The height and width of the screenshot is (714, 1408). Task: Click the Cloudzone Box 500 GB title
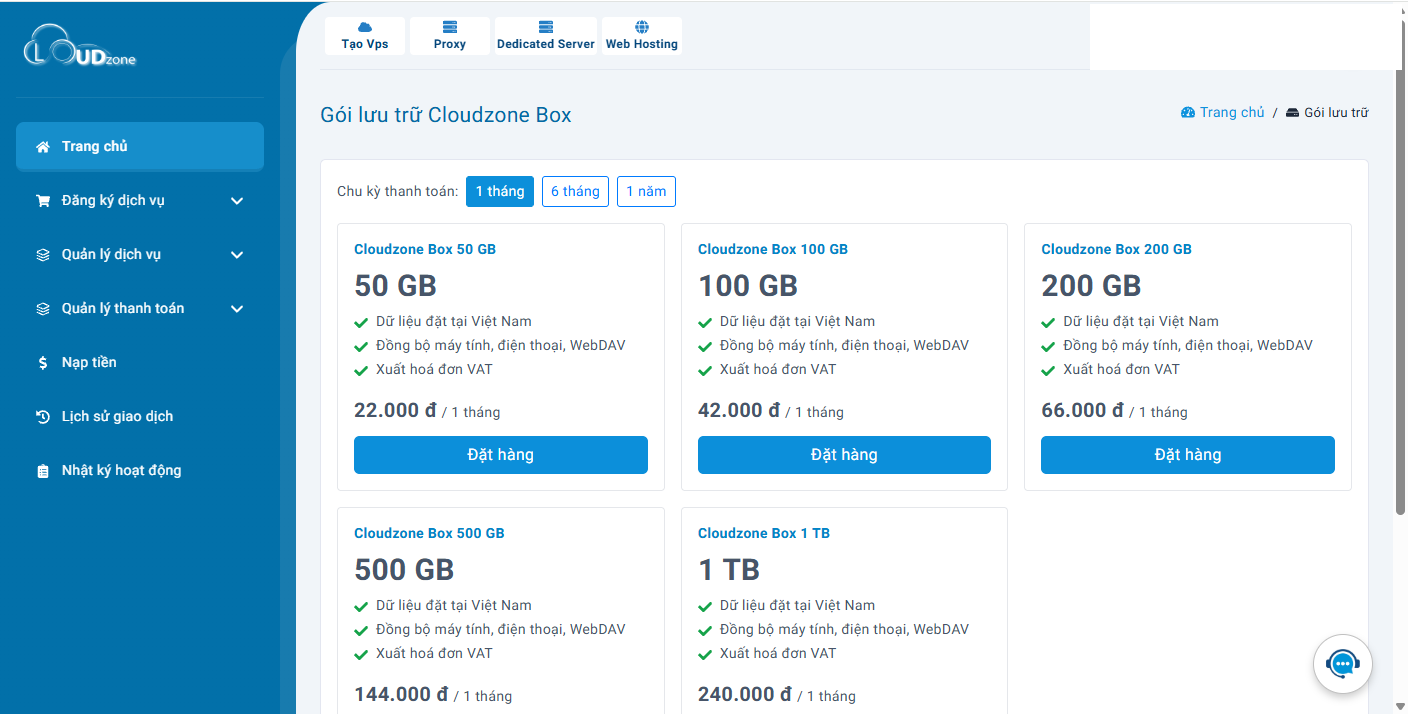point(429,533)
